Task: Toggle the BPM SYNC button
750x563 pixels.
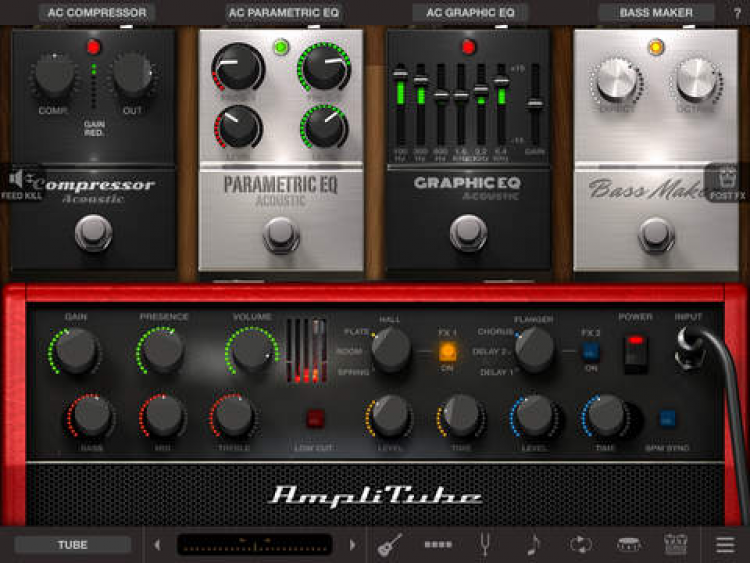Action: pyautogui.click(x=667, y=419)
